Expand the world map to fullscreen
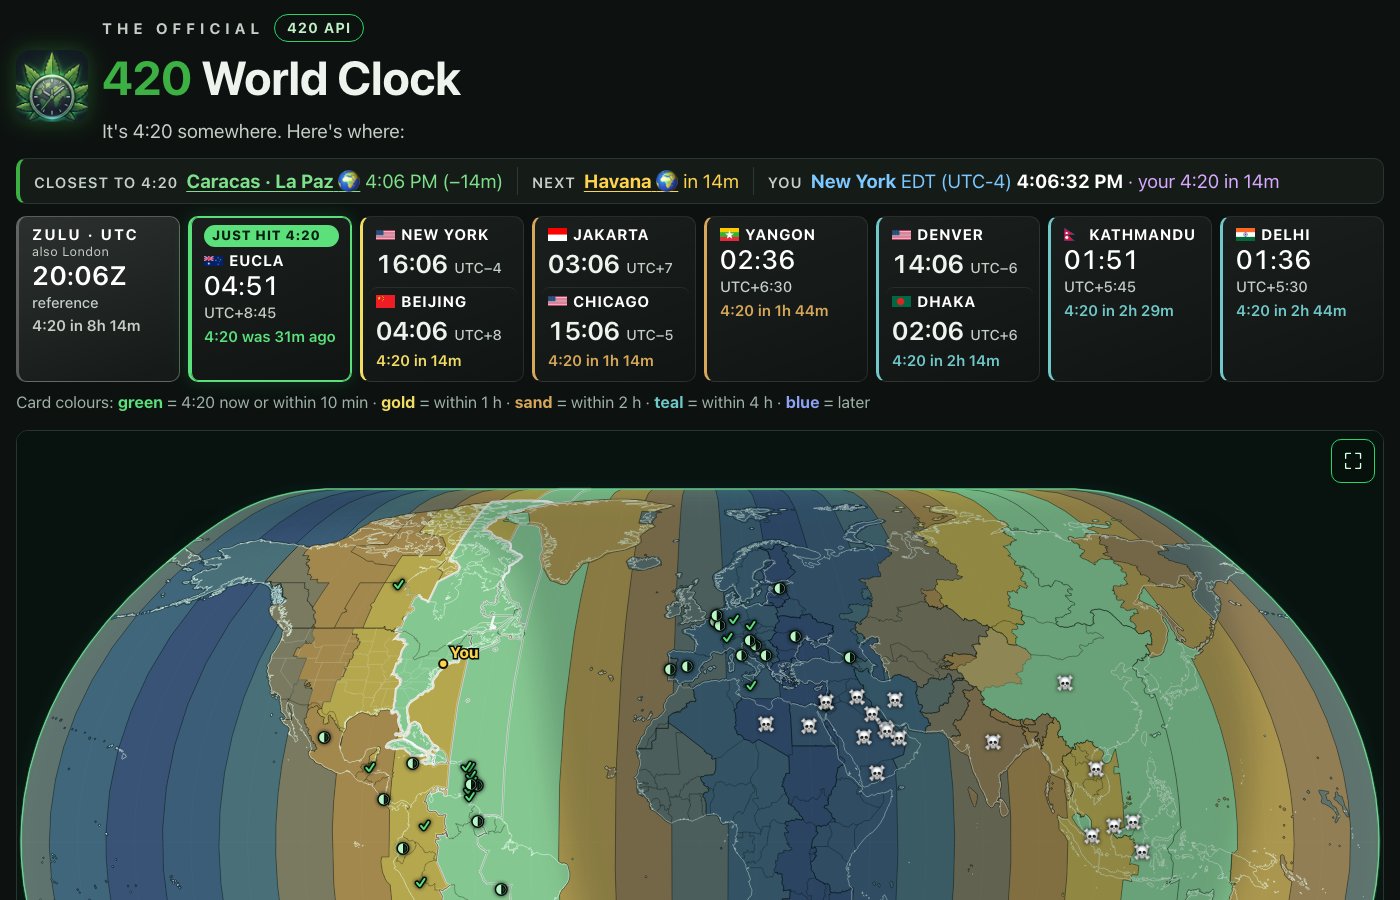This screenshot has width=1400, height=900. point(1353,461)
